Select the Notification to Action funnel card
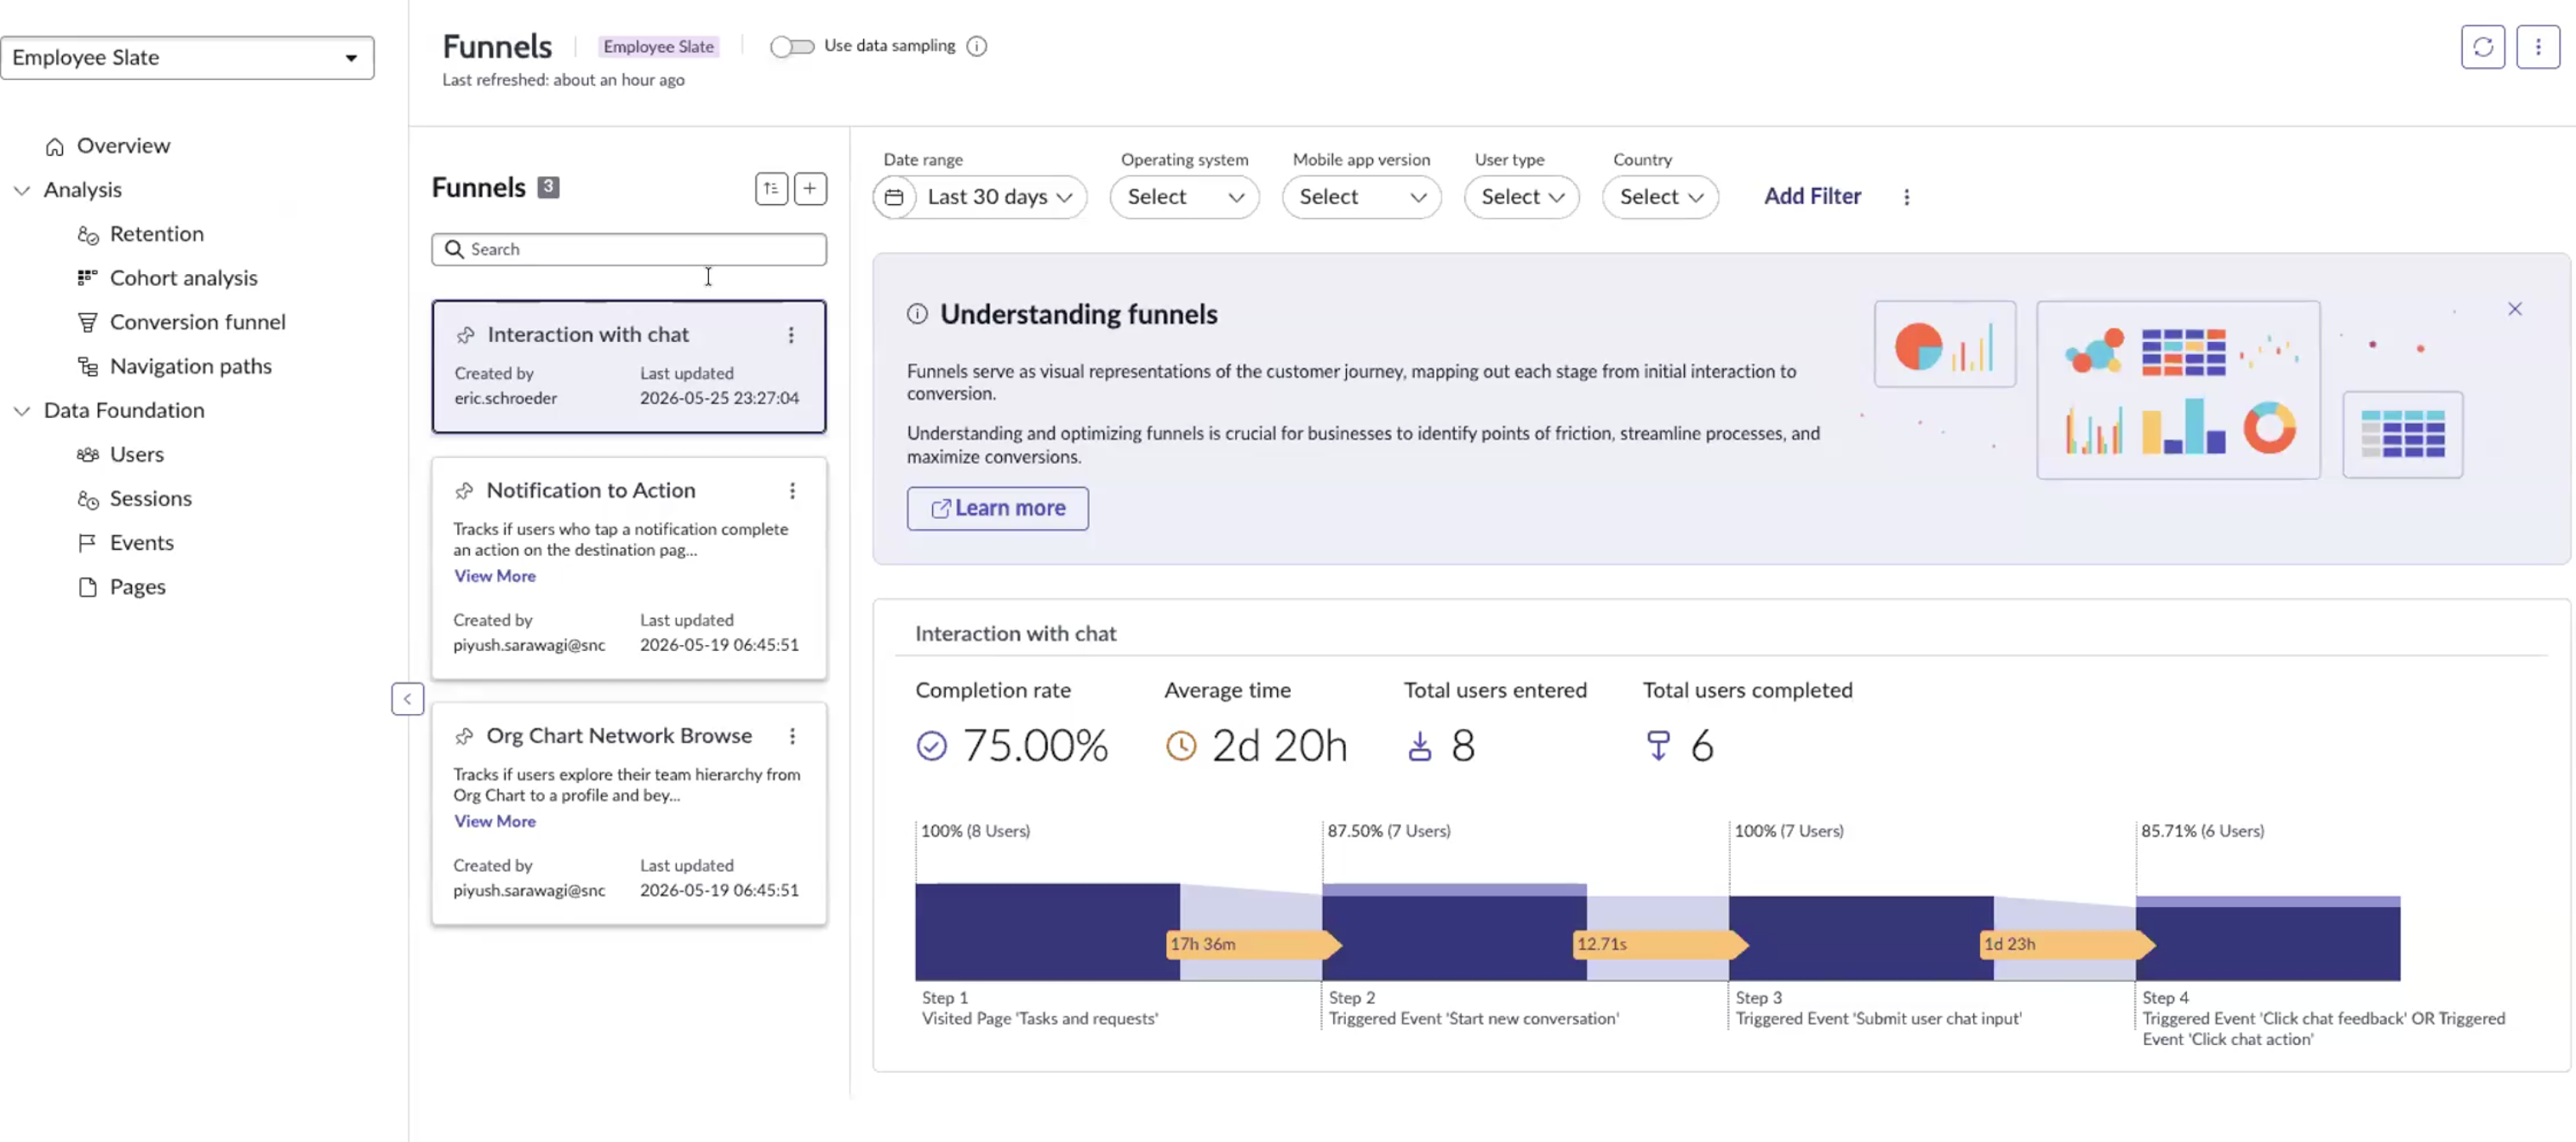The image size is (2576, 1142). 628,568
